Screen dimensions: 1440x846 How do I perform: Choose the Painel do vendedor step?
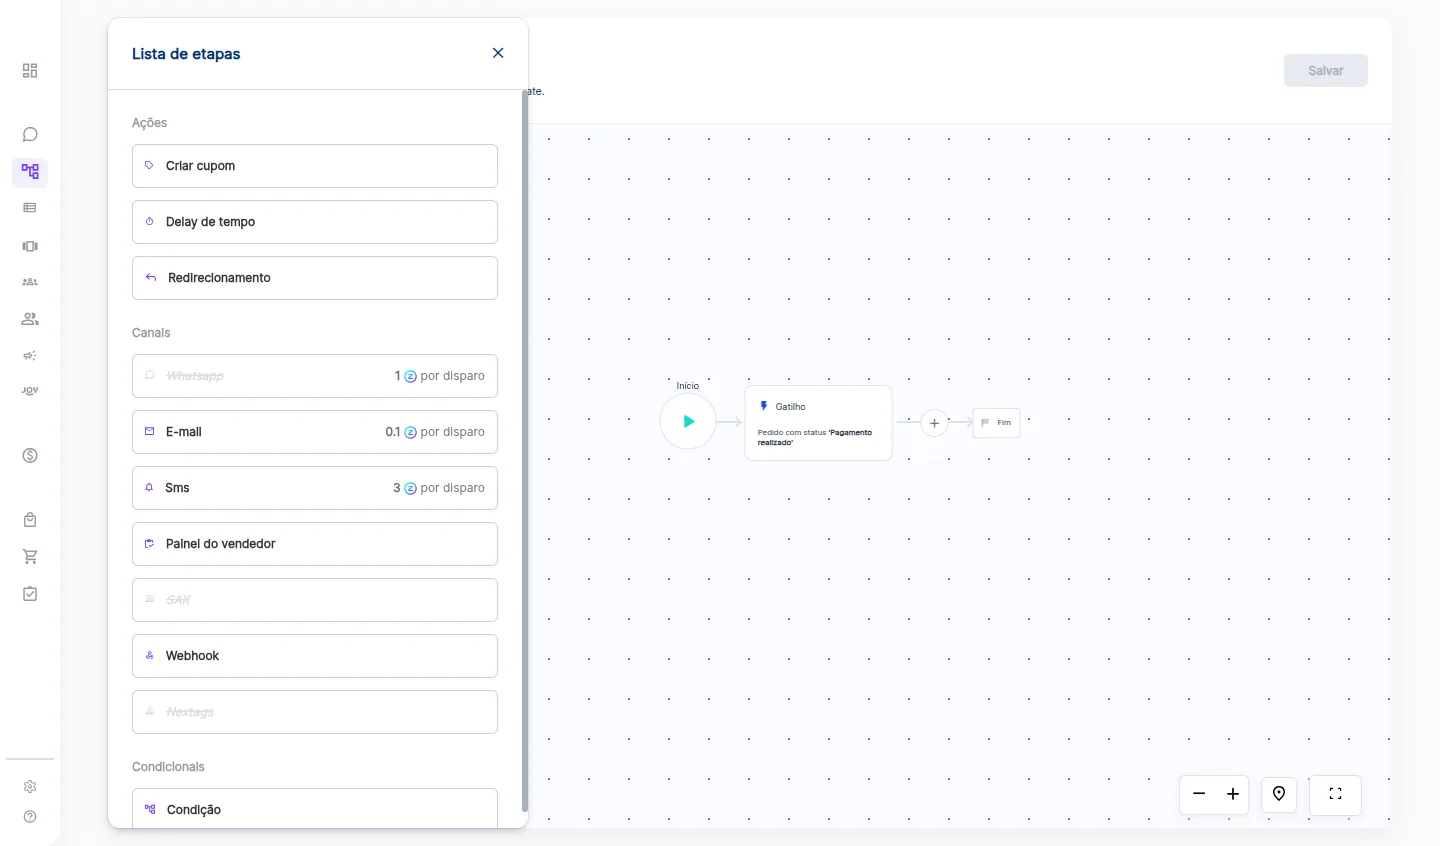315,544
